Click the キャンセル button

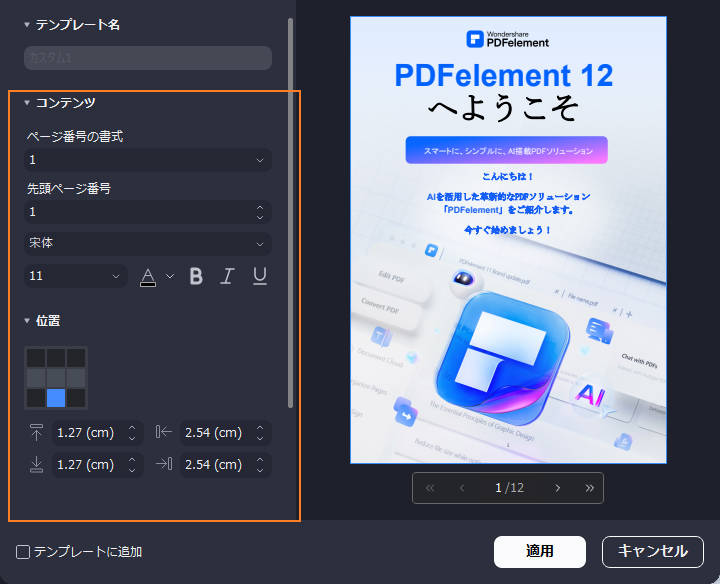tap(652, 551)
